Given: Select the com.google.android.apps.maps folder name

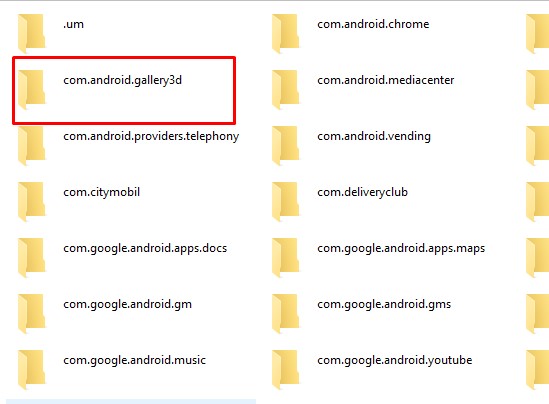Looking at the screenshot, I should [401, 248].
